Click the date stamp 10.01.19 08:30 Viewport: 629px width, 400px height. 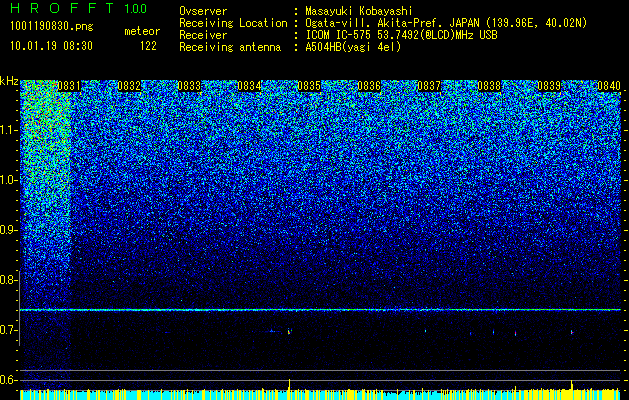coord(51,46)
